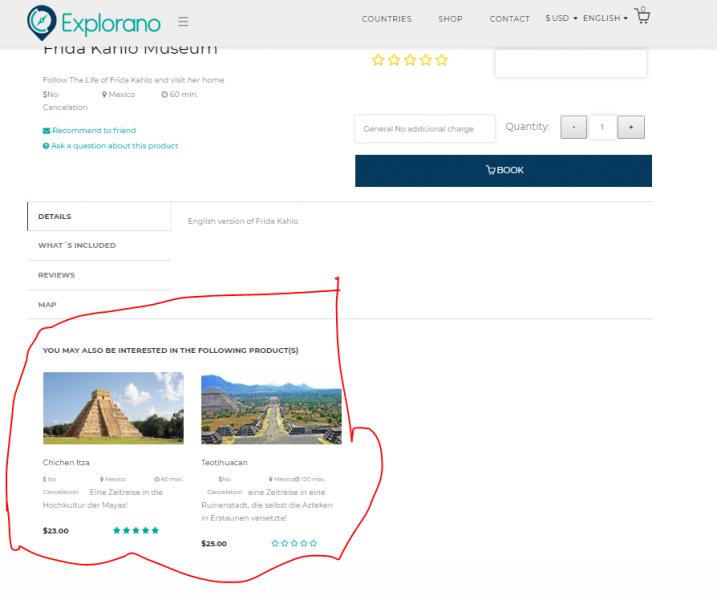The height and width of the screenshot is (600, 717).
Task: Click the Chichen Itza star rating
Action: [x=135, y=530]
